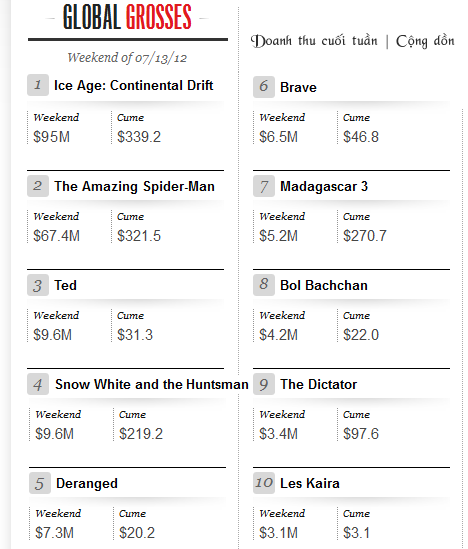Open the Snow White and the Huntsman title
The height and width of the screenshot is (549, 468).
tap(152, 384)
